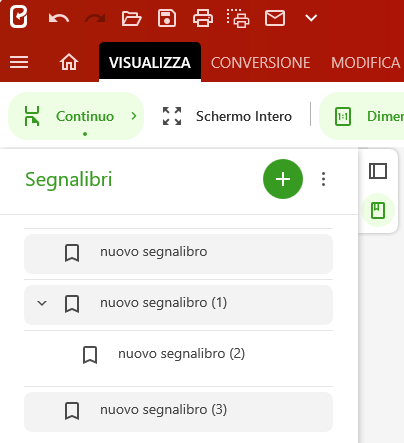
Task: Switch to the MODIFICA tab
Action: pos(365,63)
